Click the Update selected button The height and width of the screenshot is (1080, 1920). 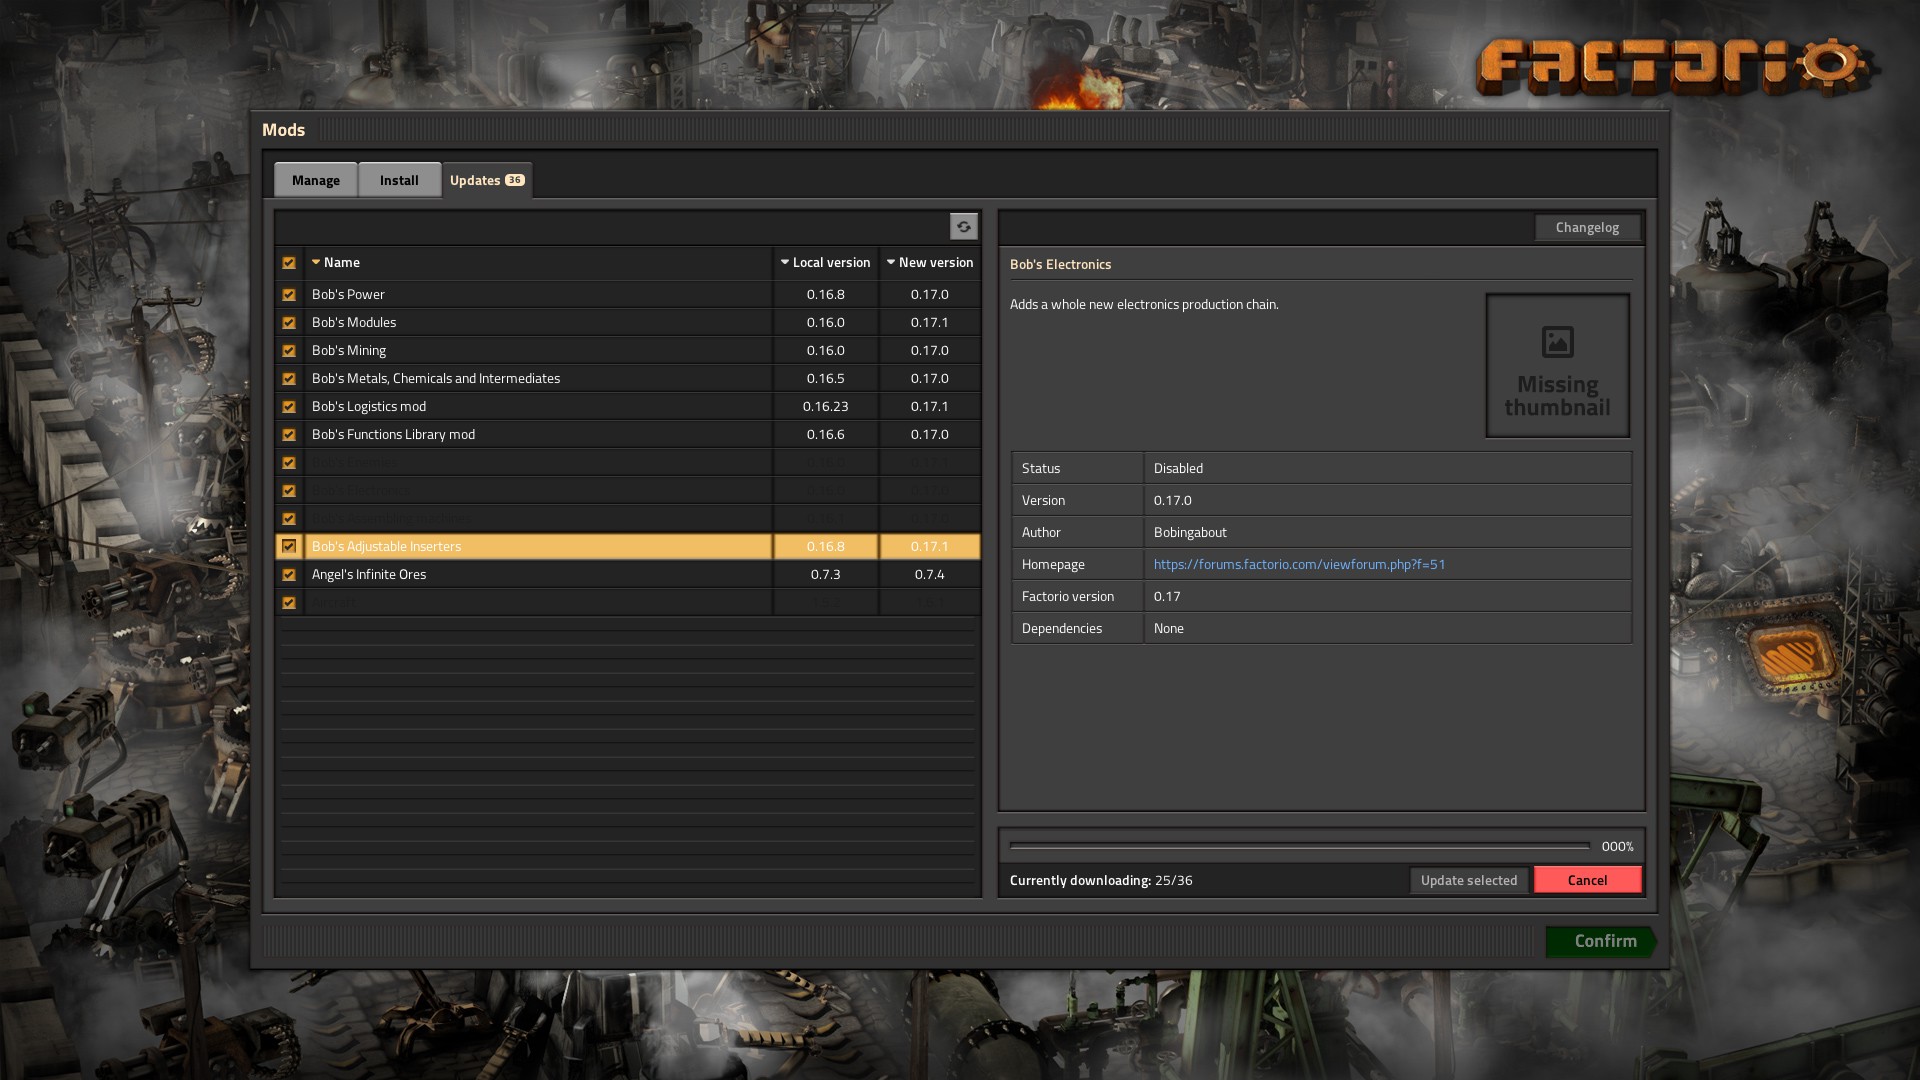(1468, 880)
